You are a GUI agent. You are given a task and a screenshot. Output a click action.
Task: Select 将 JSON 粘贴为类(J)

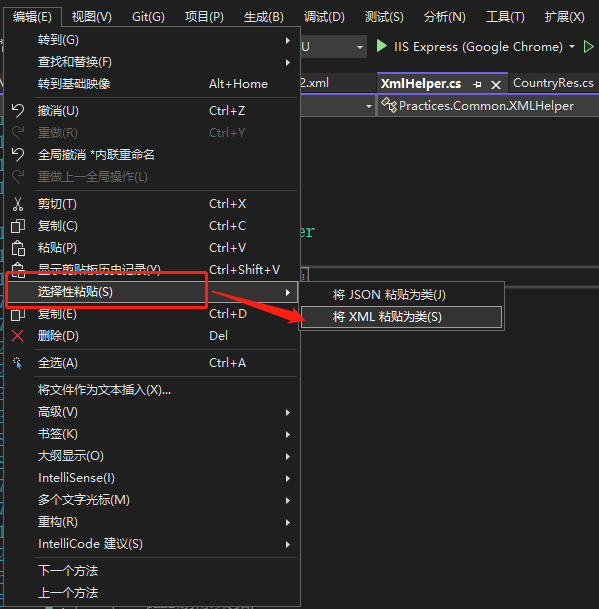point(401,295)
